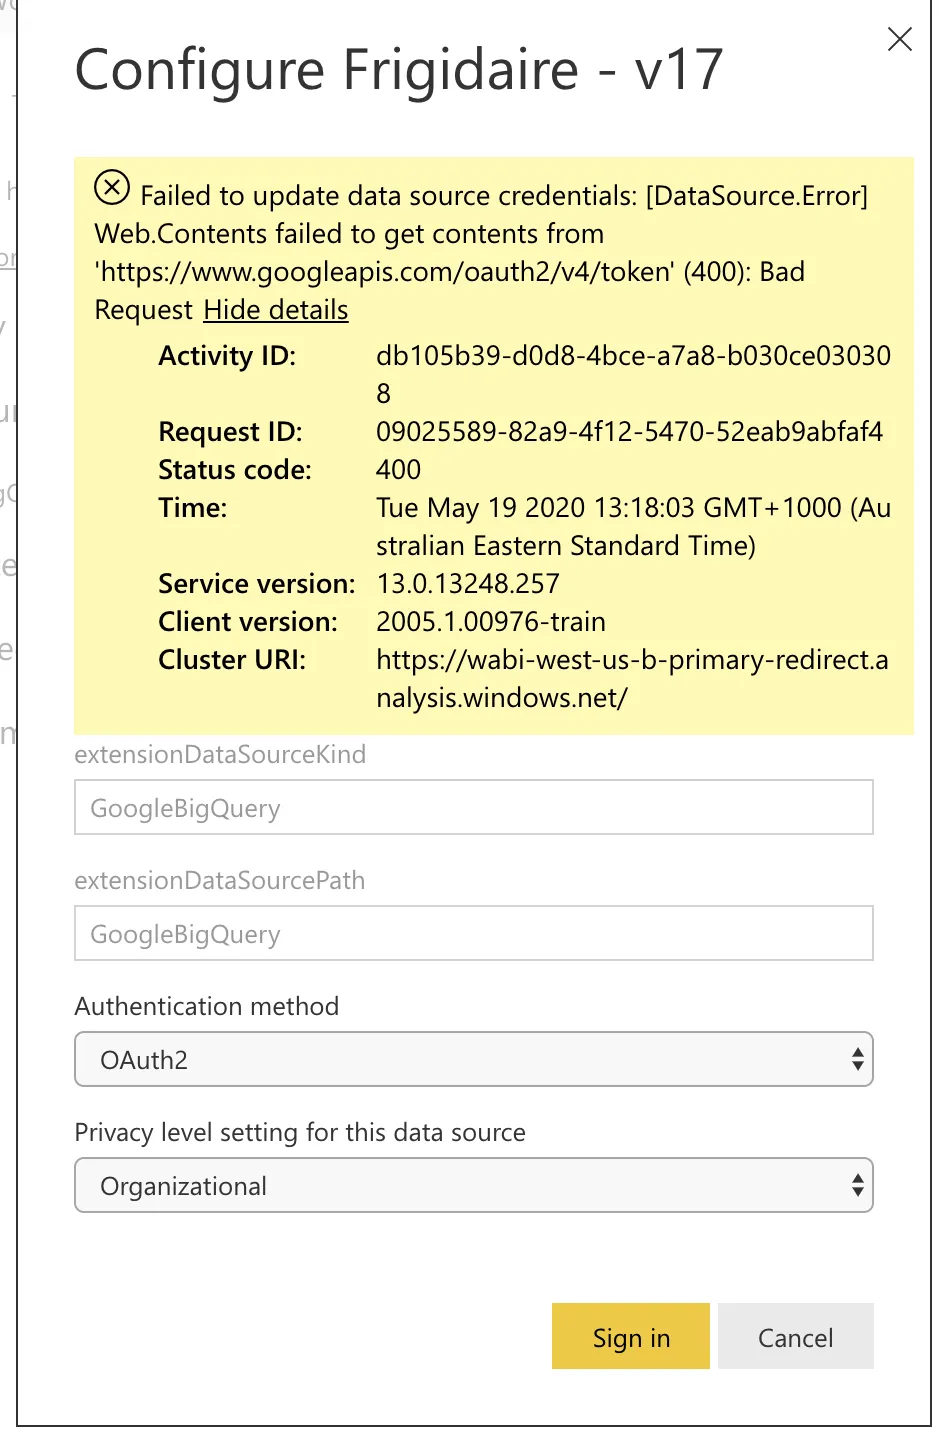This screenshot has width=940, height=1430.
Task: Click the Request ID value
Action: point(629,432)
